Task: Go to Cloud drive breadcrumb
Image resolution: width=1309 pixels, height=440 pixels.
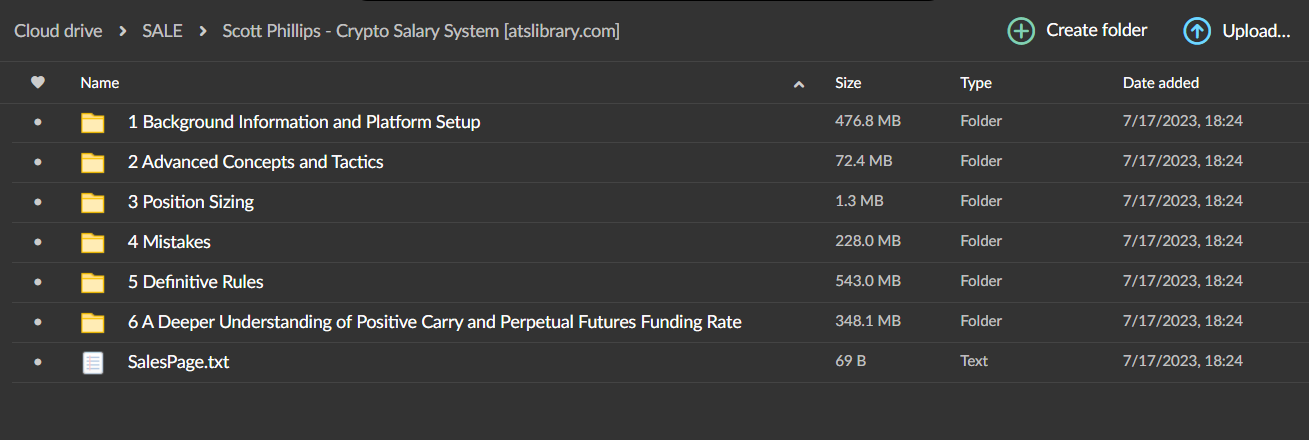Action: pyautogui.click(x=58, y=31)
